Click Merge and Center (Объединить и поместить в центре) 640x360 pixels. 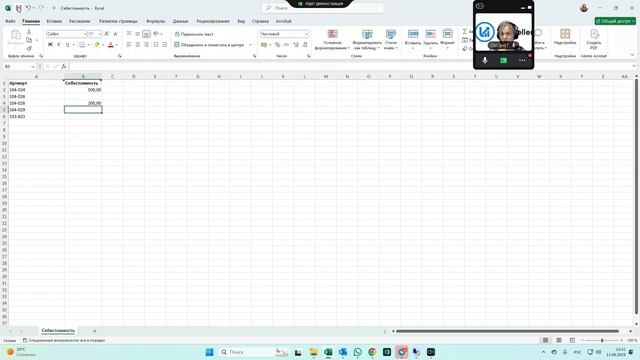209,45
